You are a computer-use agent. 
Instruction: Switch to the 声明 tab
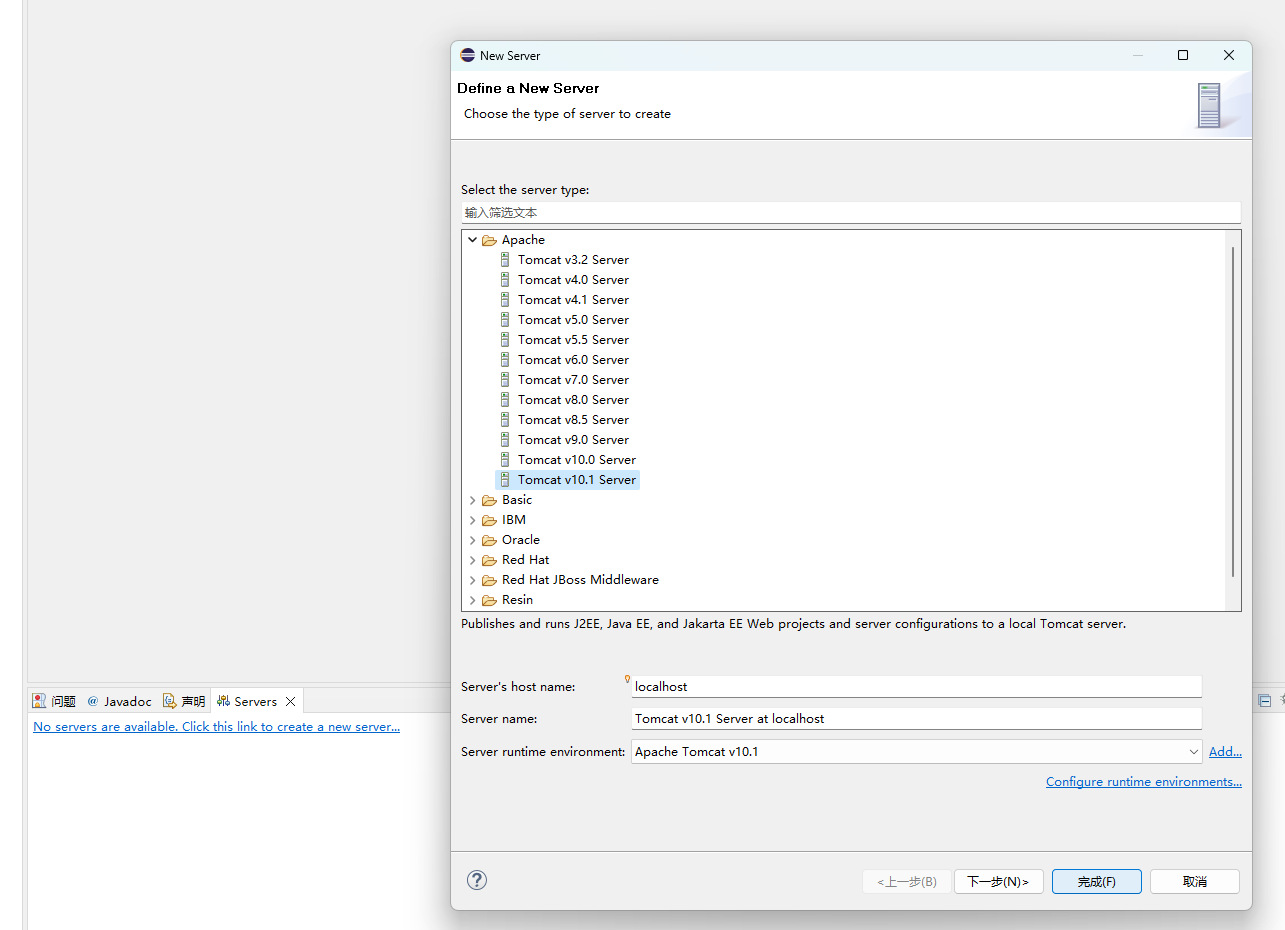185,701
